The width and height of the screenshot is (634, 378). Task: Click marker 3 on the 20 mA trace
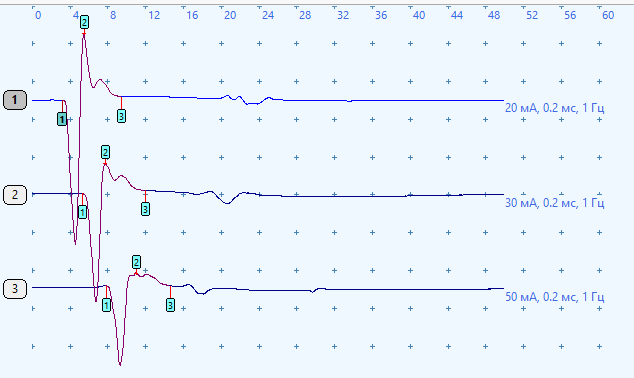[121, 116]
